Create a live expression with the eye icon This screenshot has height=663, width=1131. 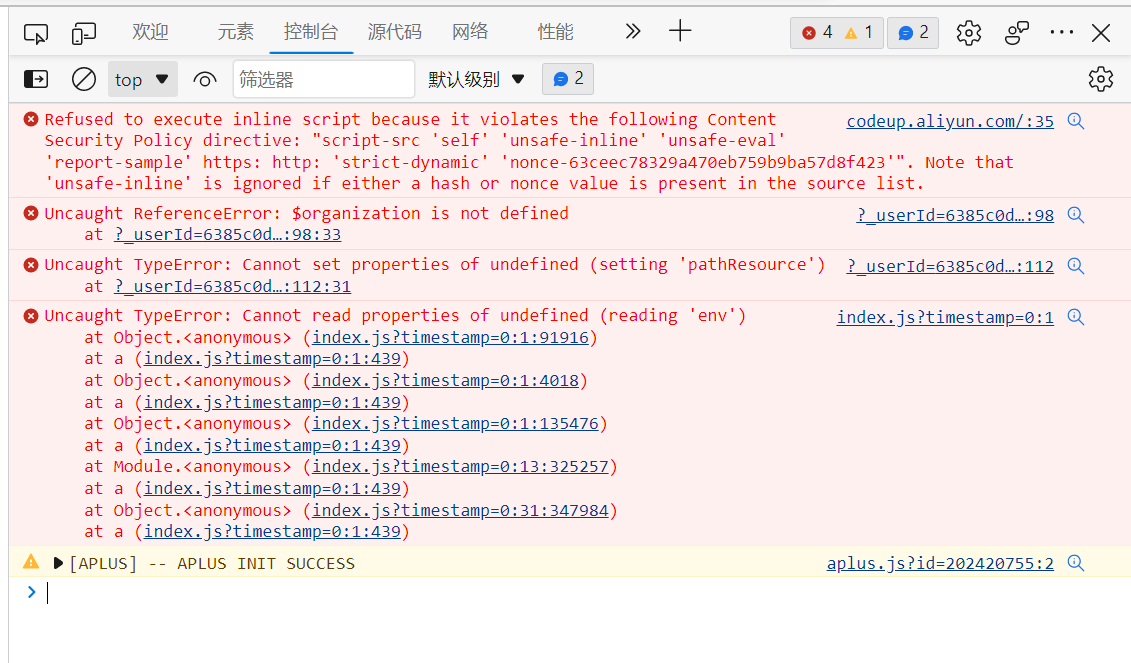tap(205, 79)
